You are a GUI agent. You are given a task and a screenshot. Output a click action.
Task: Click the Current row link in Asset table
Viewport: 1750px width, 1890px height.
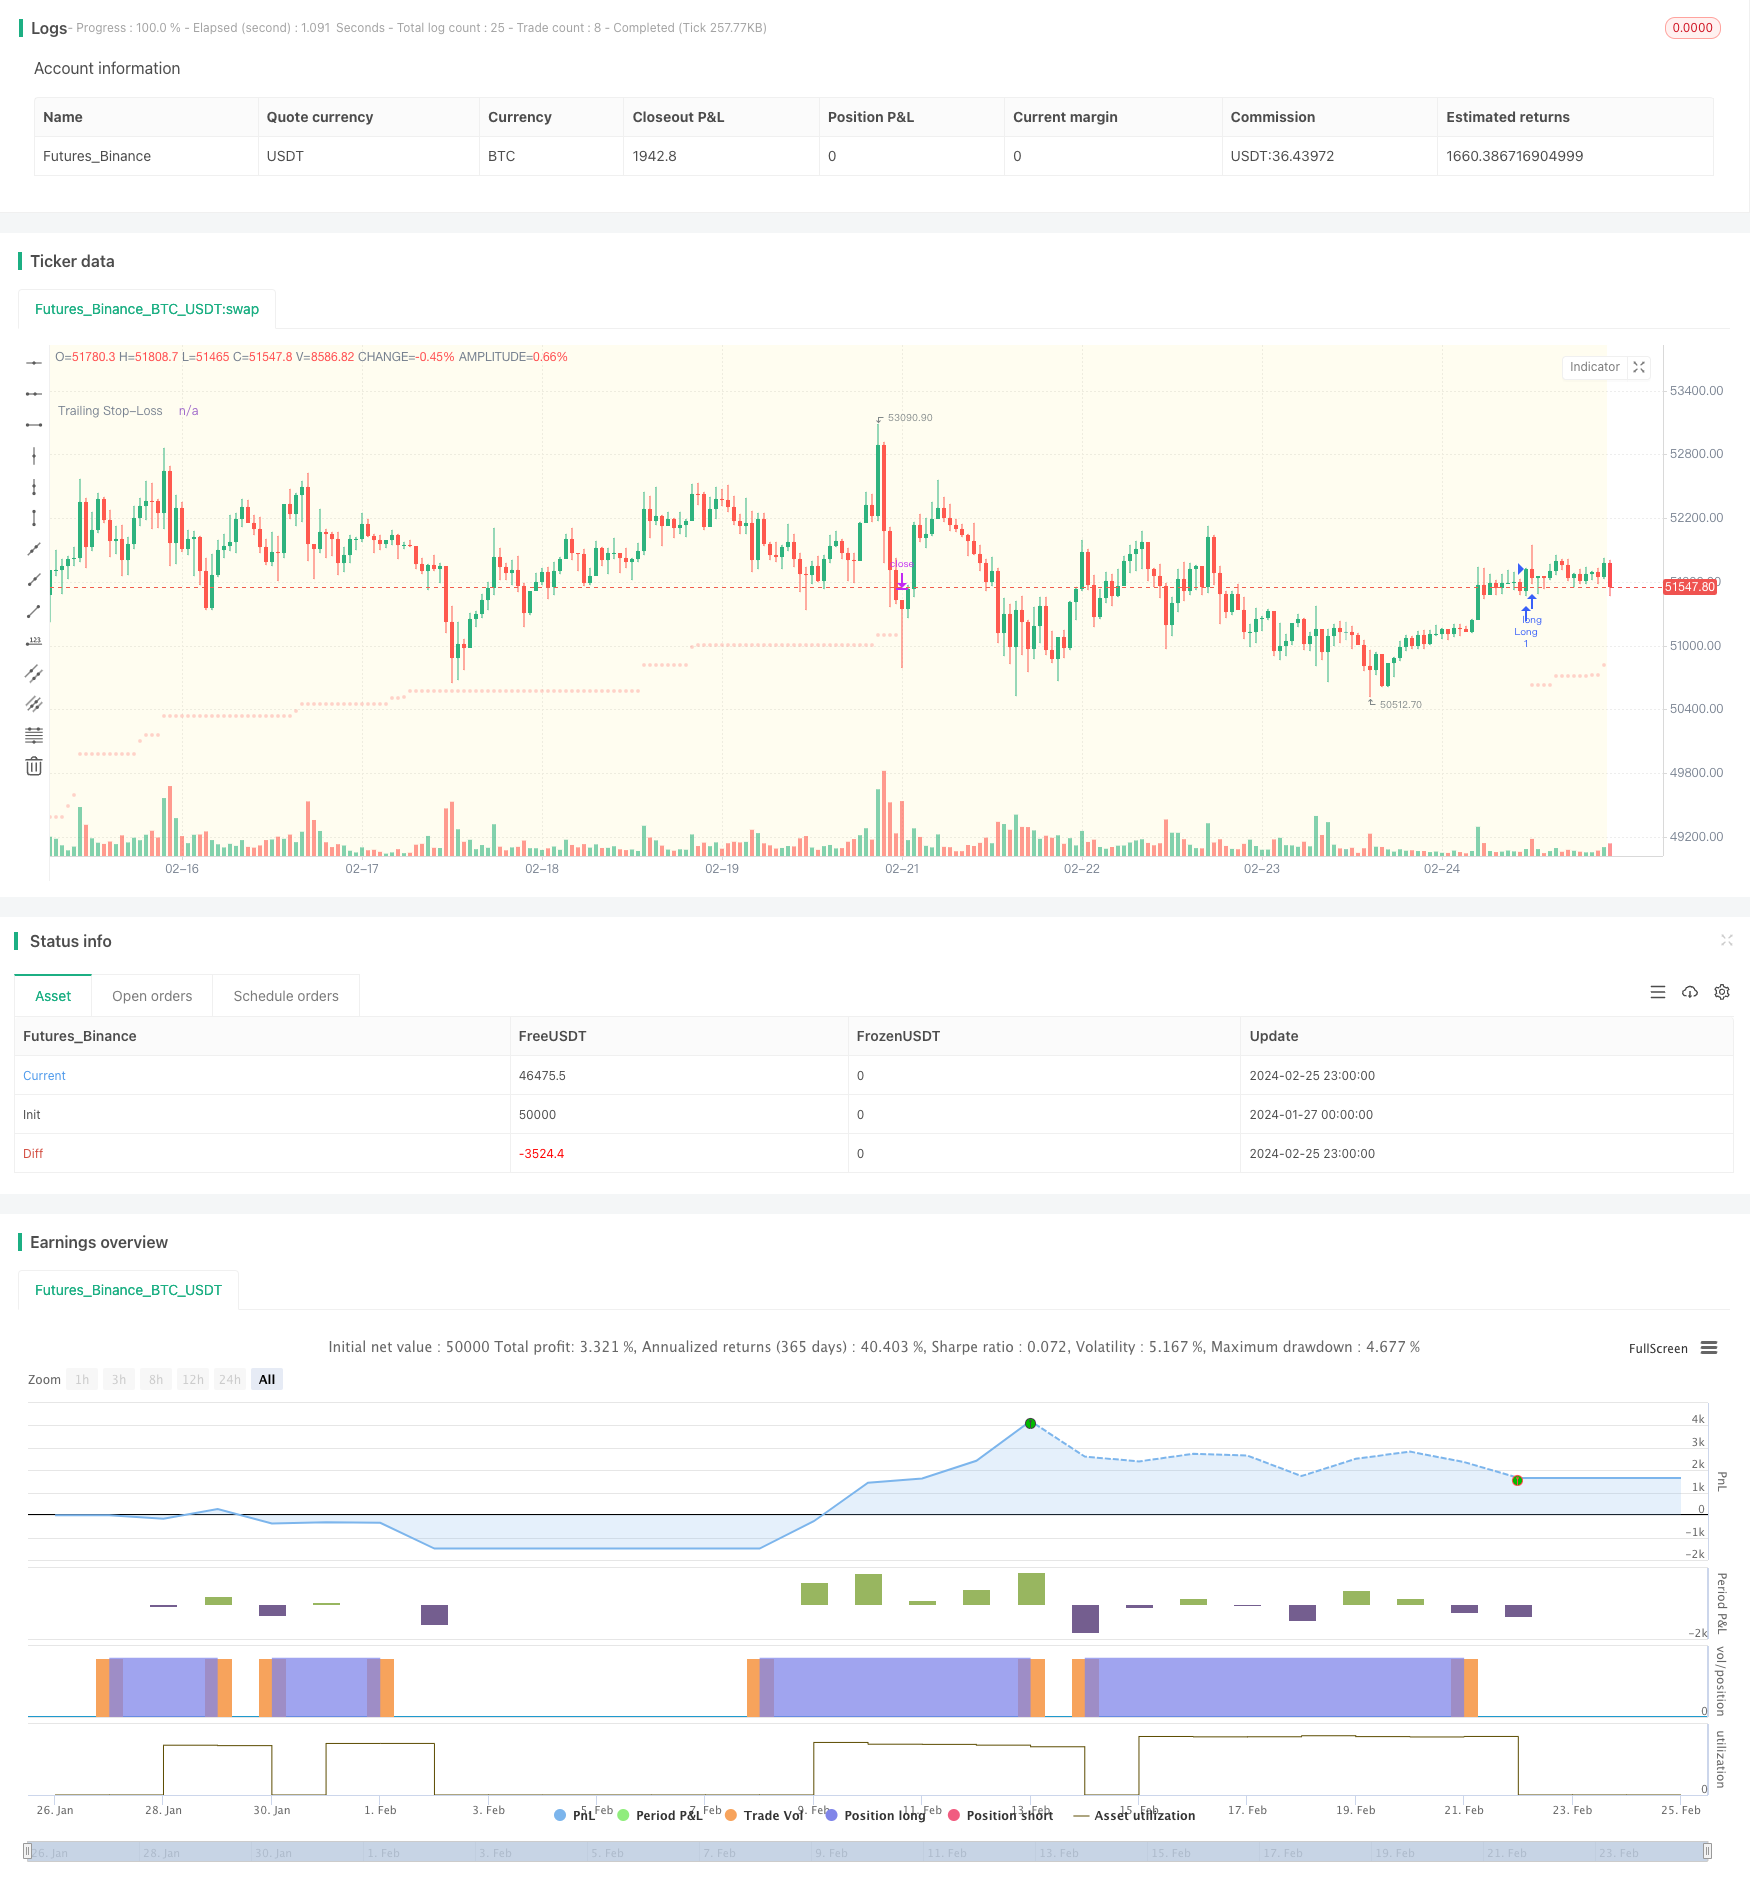[44, 1075]
